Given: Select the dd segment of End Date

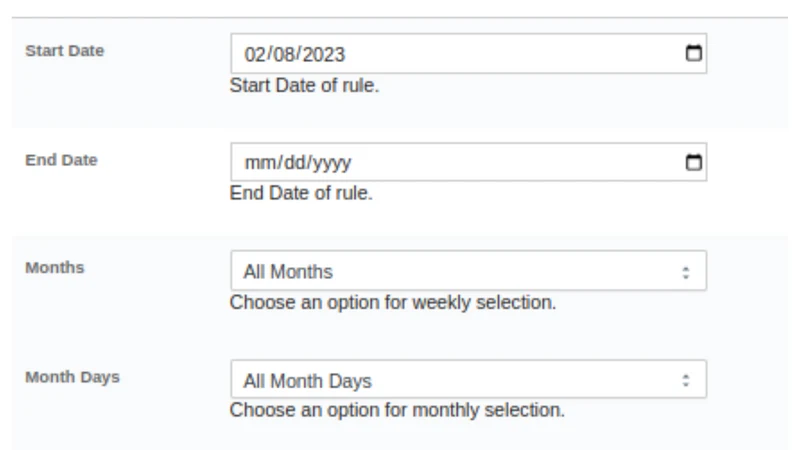Looking at the screenshot, I should (294, 163).
